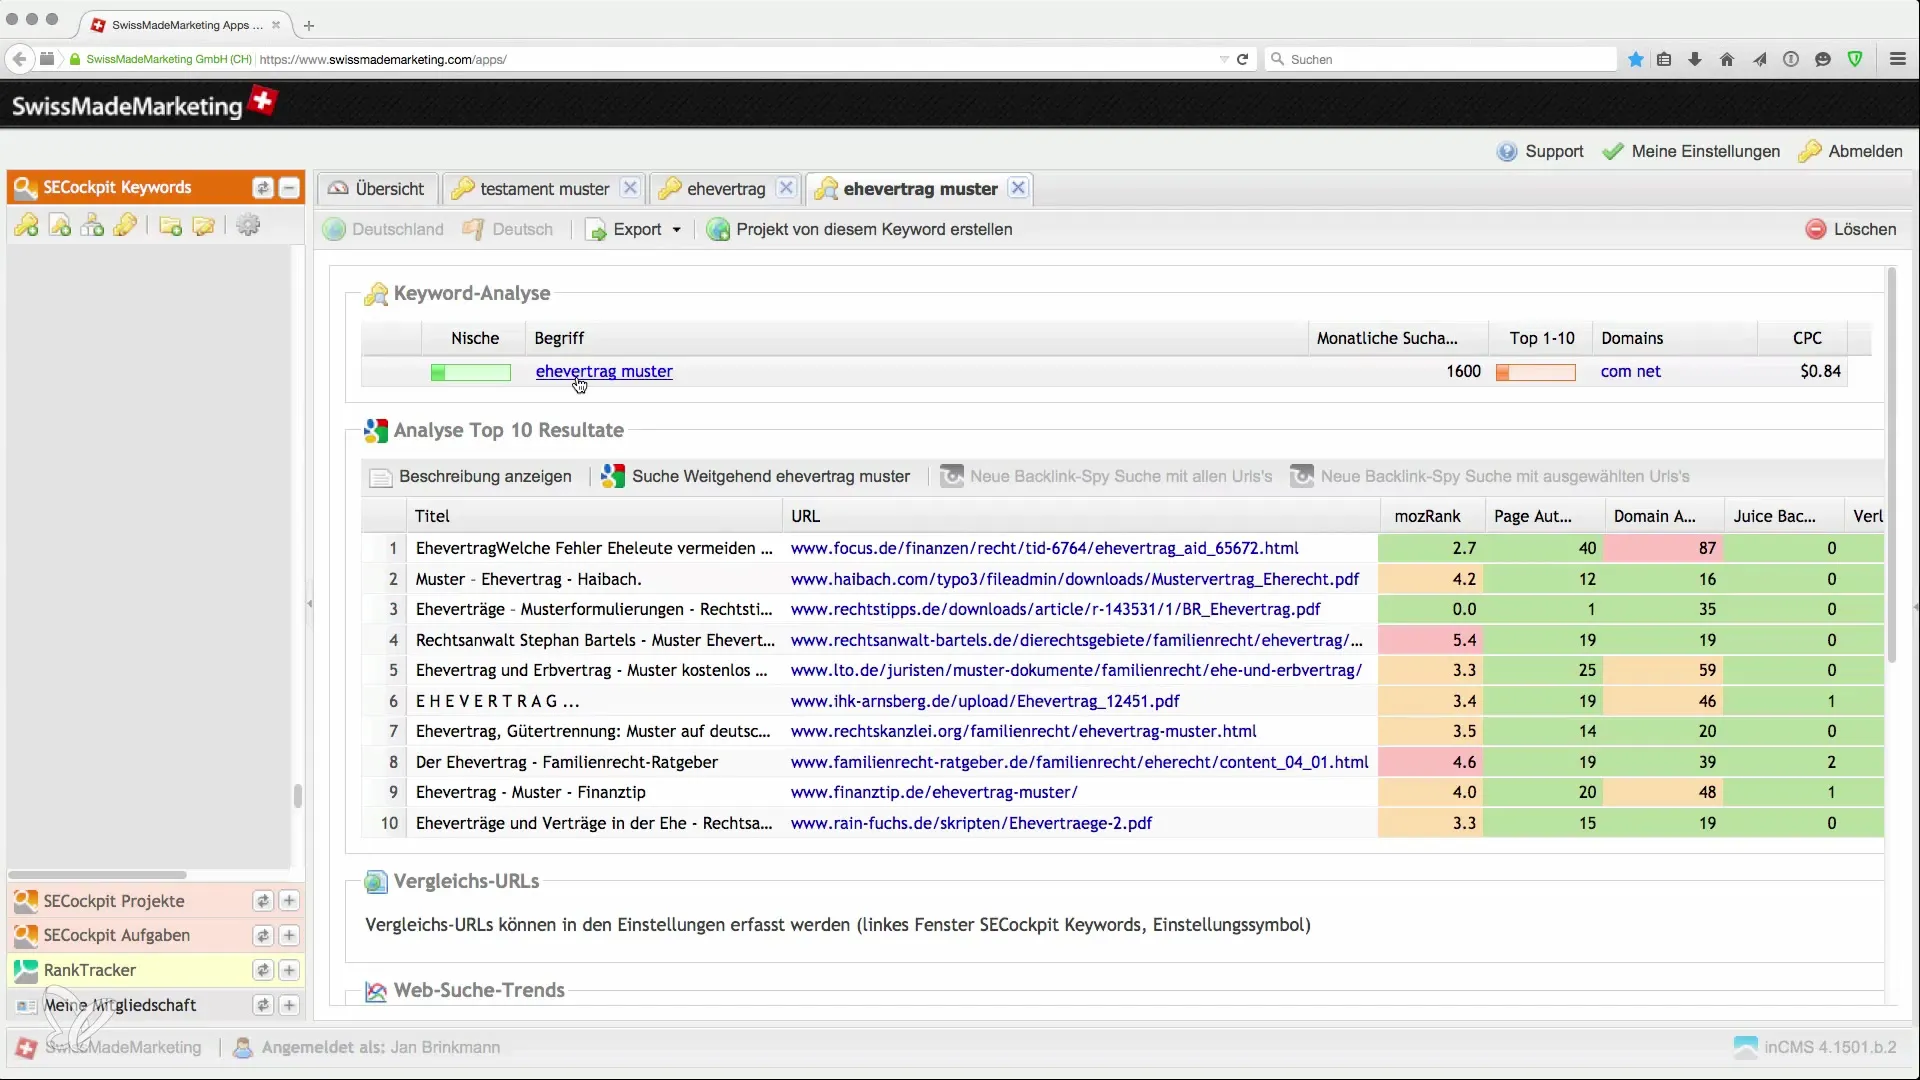This screenshot has height=1080, width=1920.
Task: Click the new folder icon in SECockpit Keywords
Action: pos(171,226)
